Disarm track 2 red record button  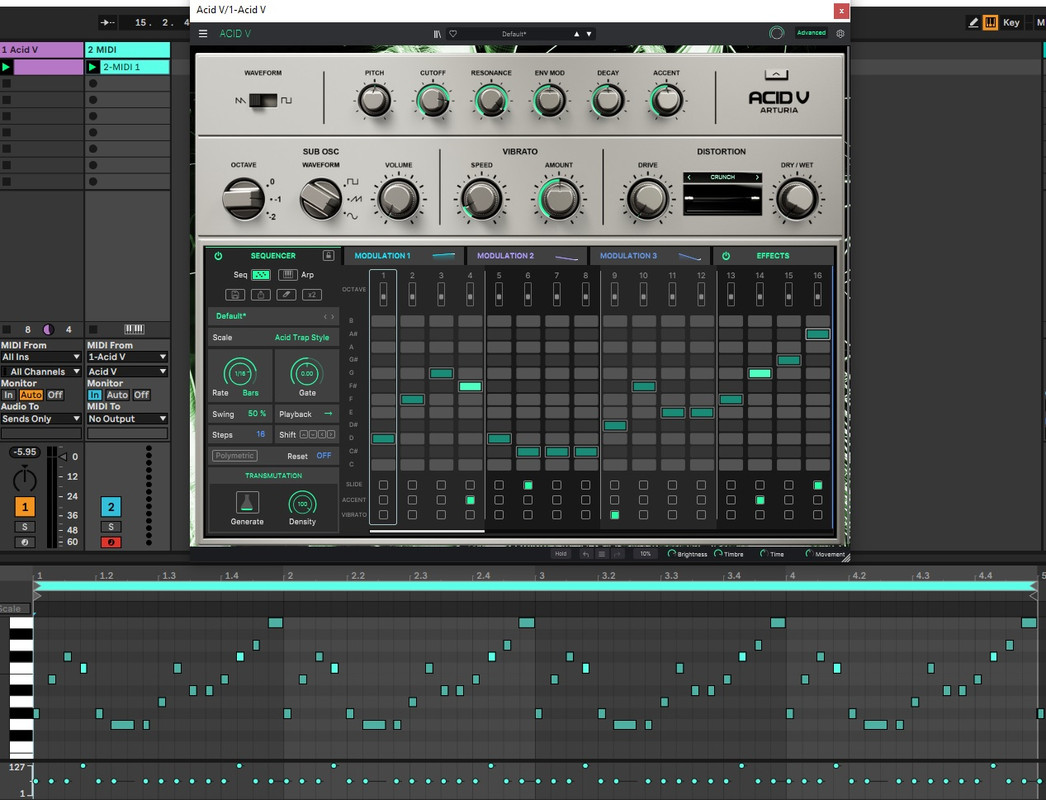[111, 542]
